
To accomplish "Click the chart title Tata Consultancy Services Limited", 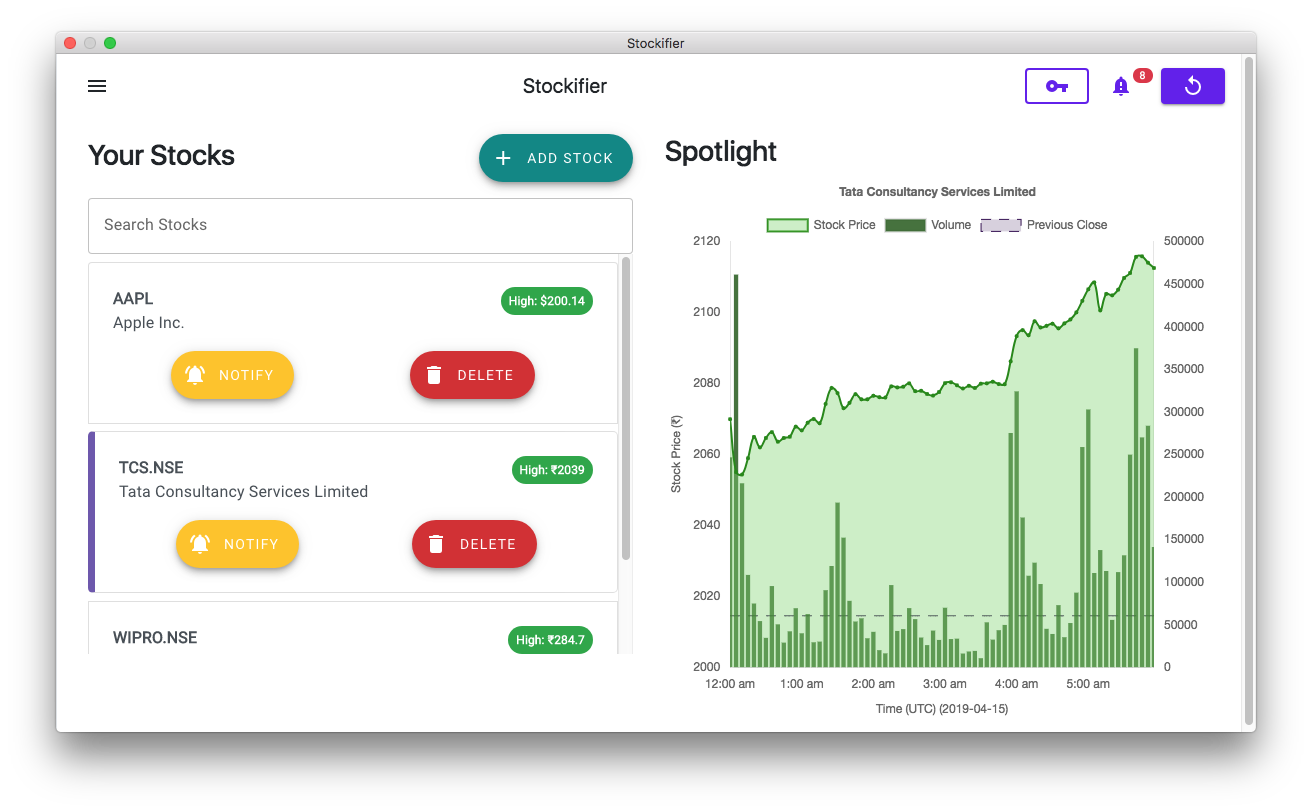I will [x=937, y=191].
